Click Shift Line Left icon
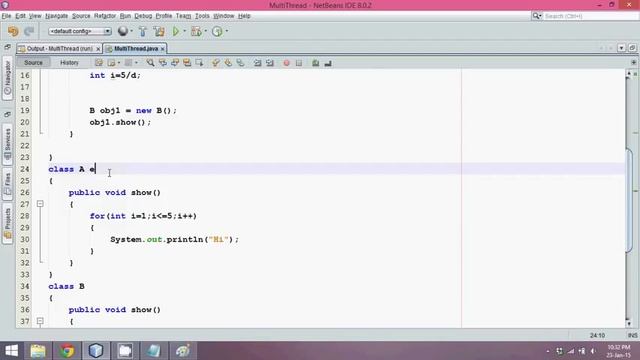Image resolution: width=640 pixels, height=360 pixels. coord(257,63)
